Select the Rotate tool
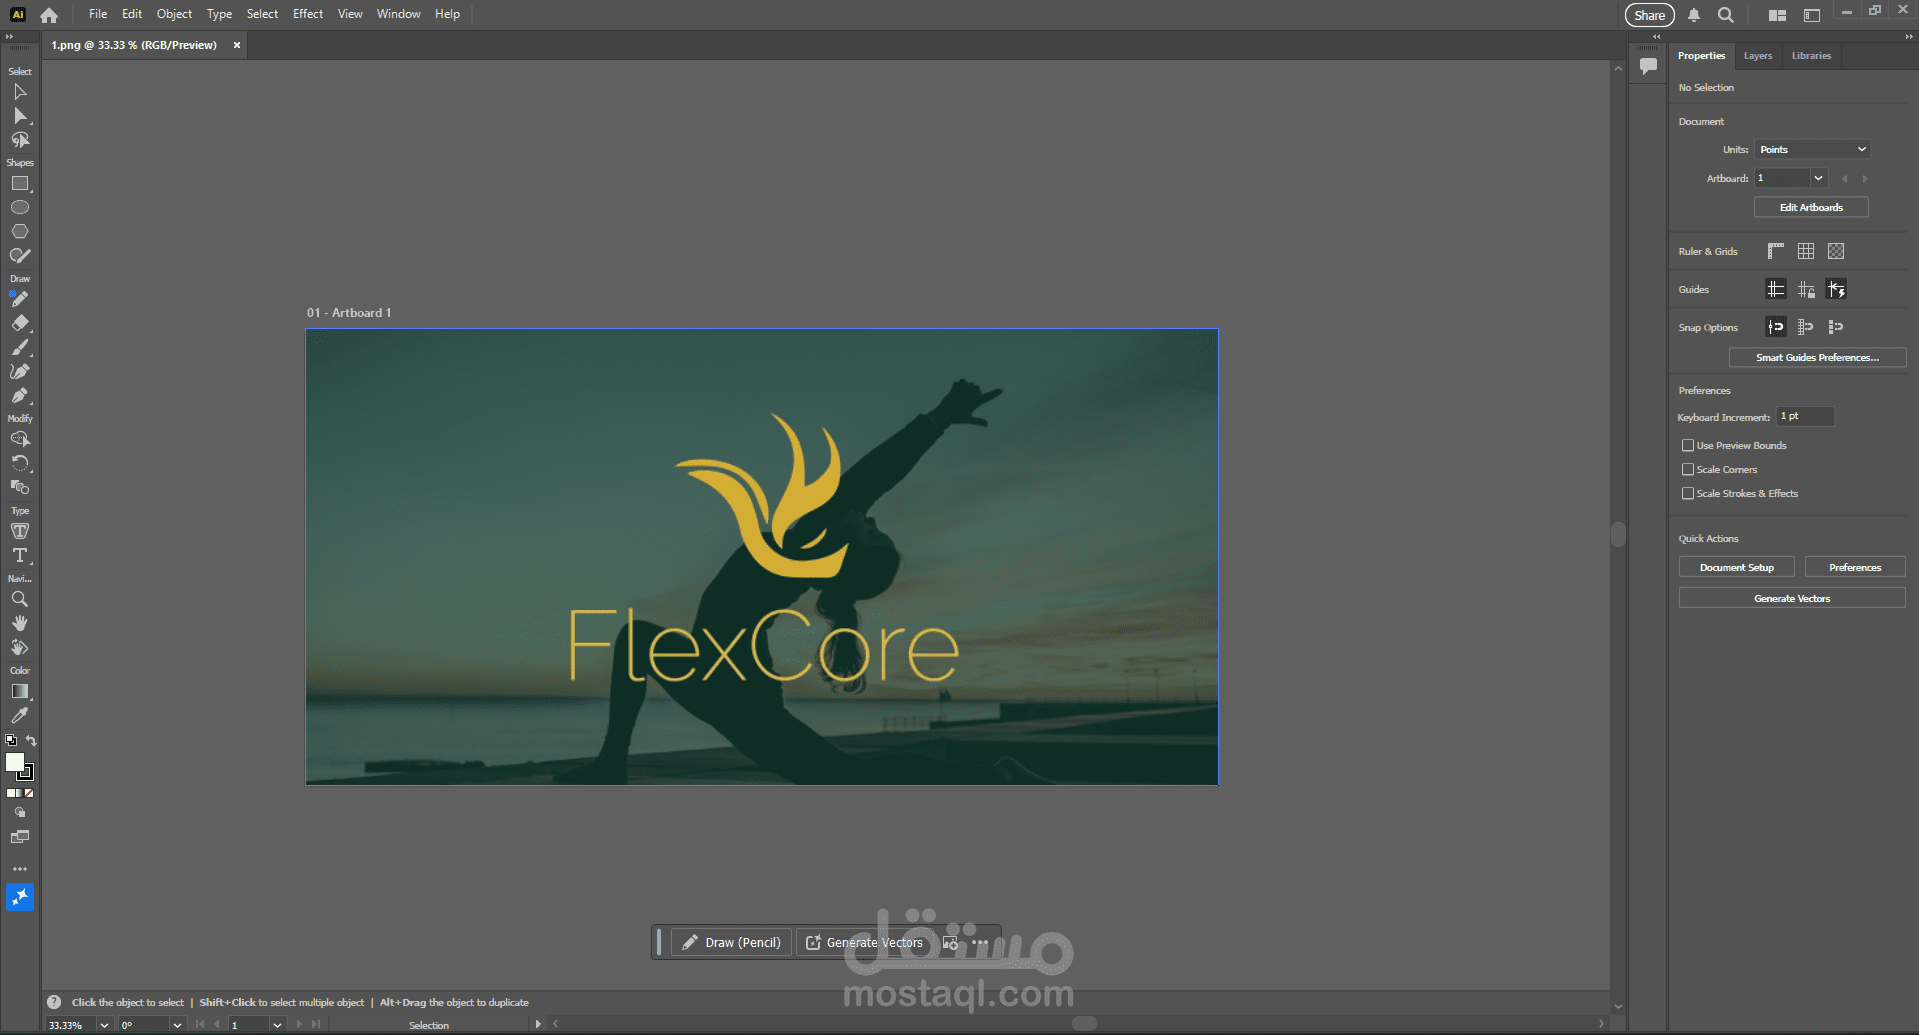This screenshot has width=1919, height=1035. pos(20,463)
